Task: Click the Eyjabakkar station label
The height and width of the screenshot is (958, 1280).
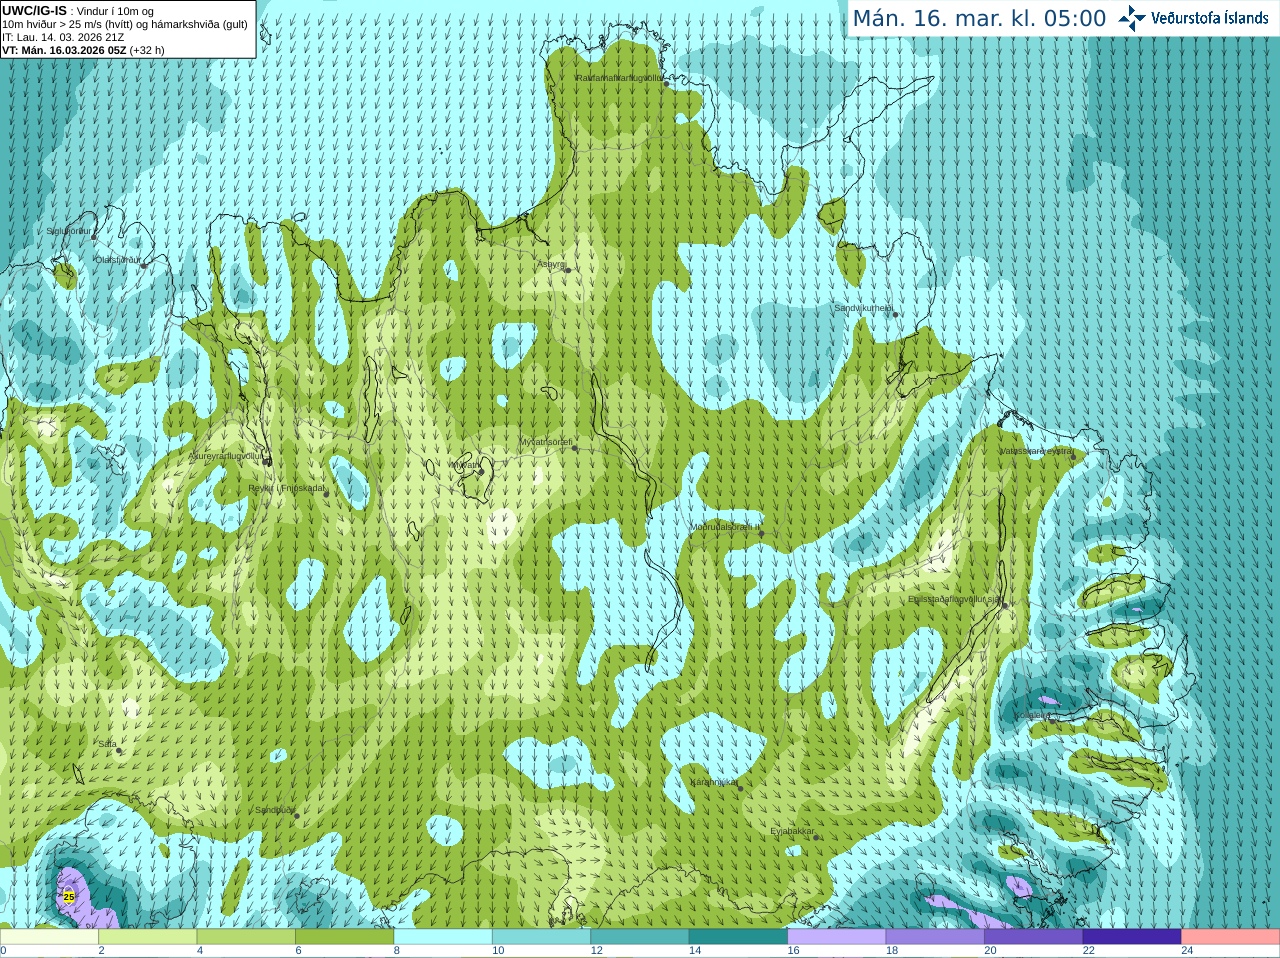Action: click(792, 831)
